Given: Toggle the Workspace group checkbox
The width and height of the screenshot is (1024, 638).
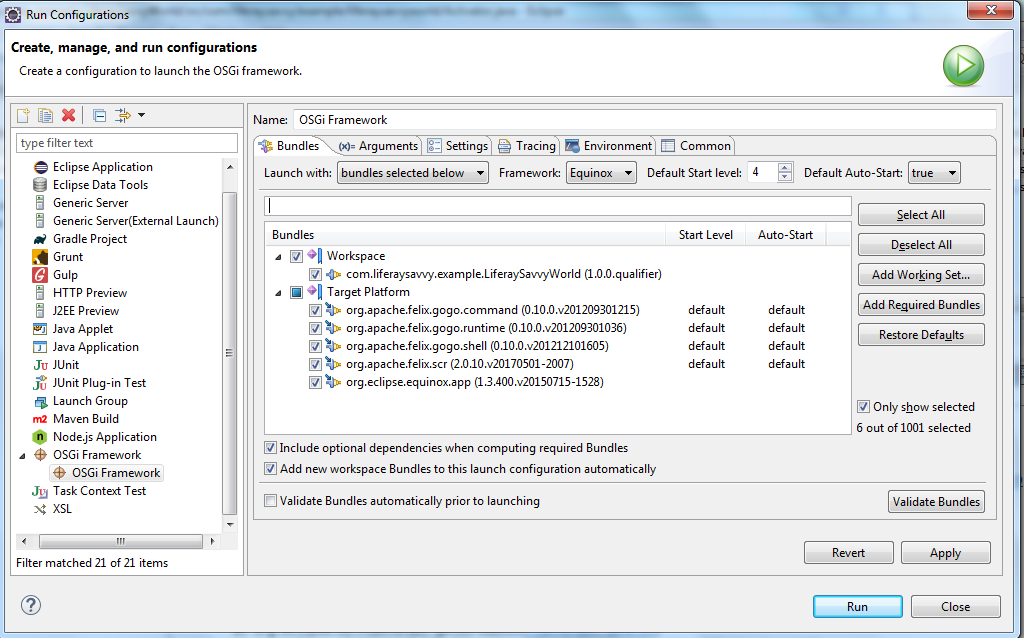Looking at the screenshot, I should coord(296,256).
